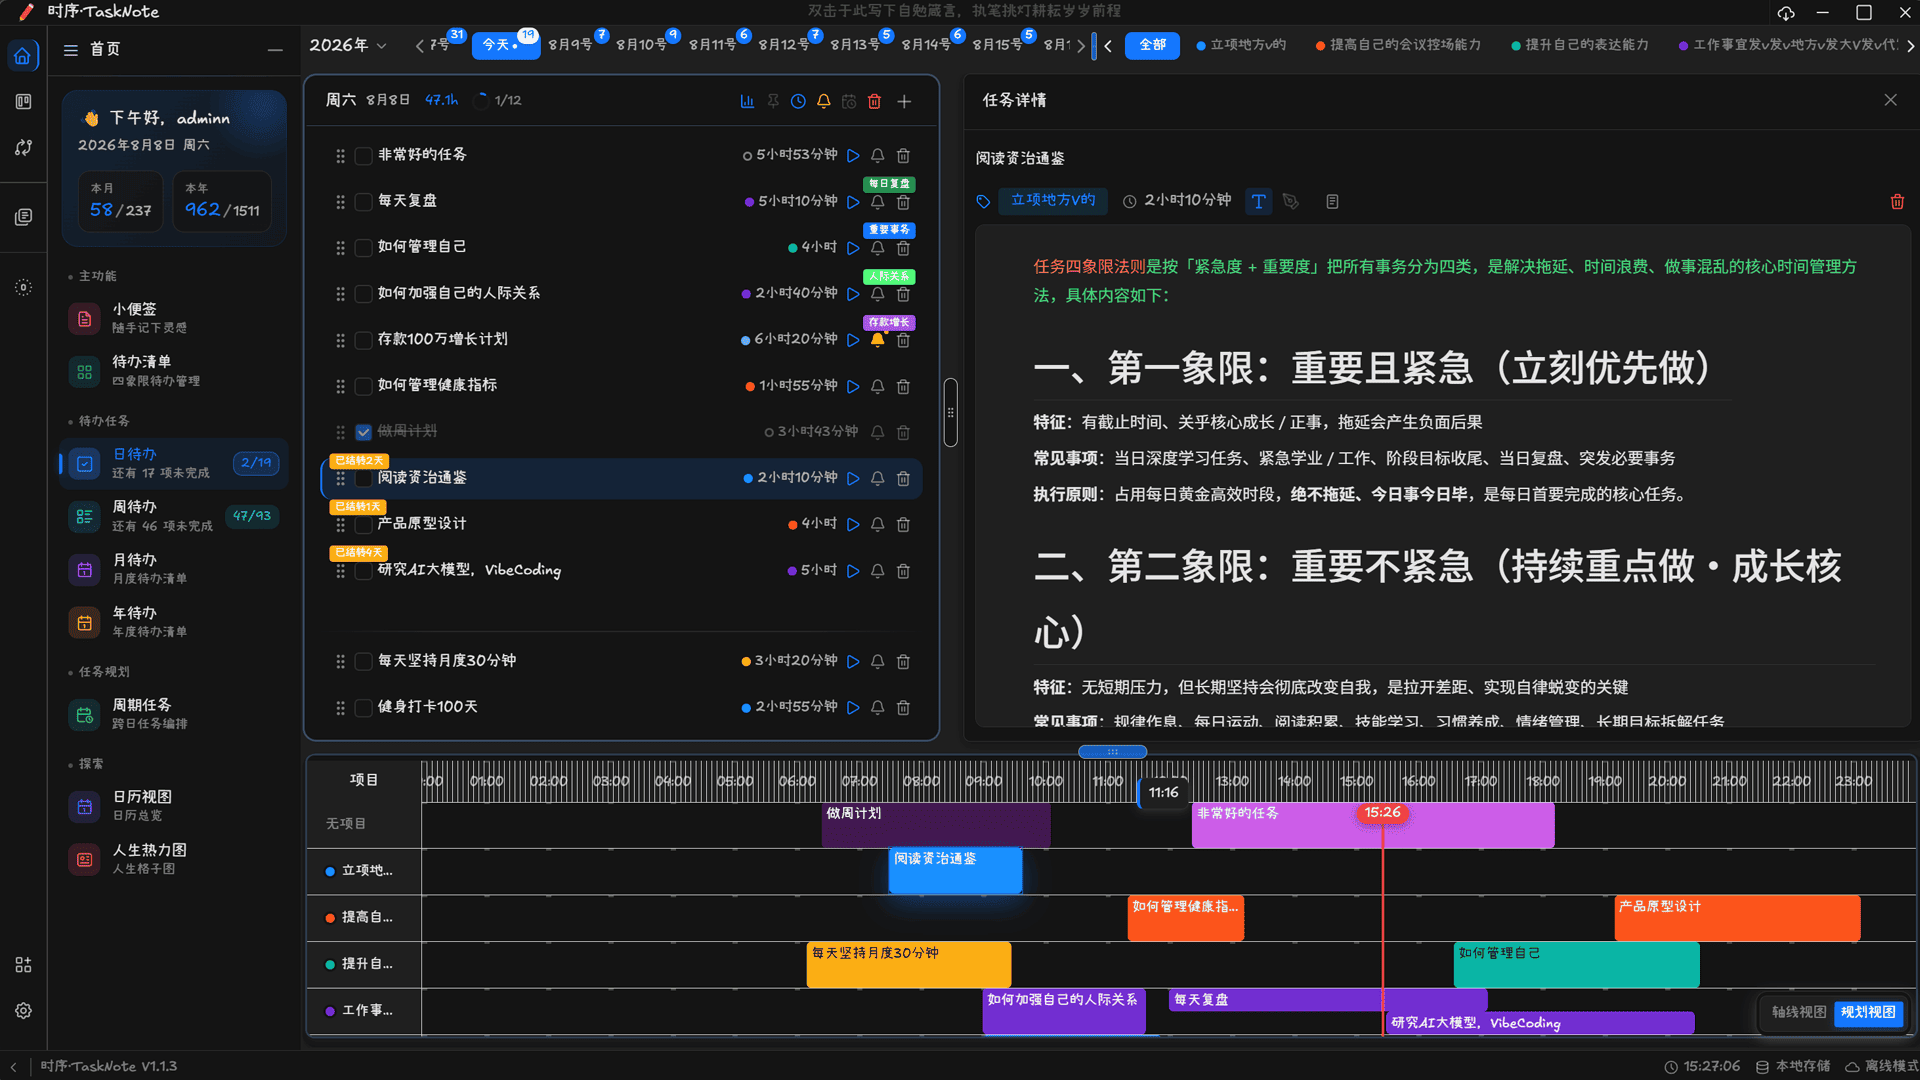Viewport: 1920px width, 1080px height.
Task: Open the apps grid icon in left rail
Action: pos(23,965)
